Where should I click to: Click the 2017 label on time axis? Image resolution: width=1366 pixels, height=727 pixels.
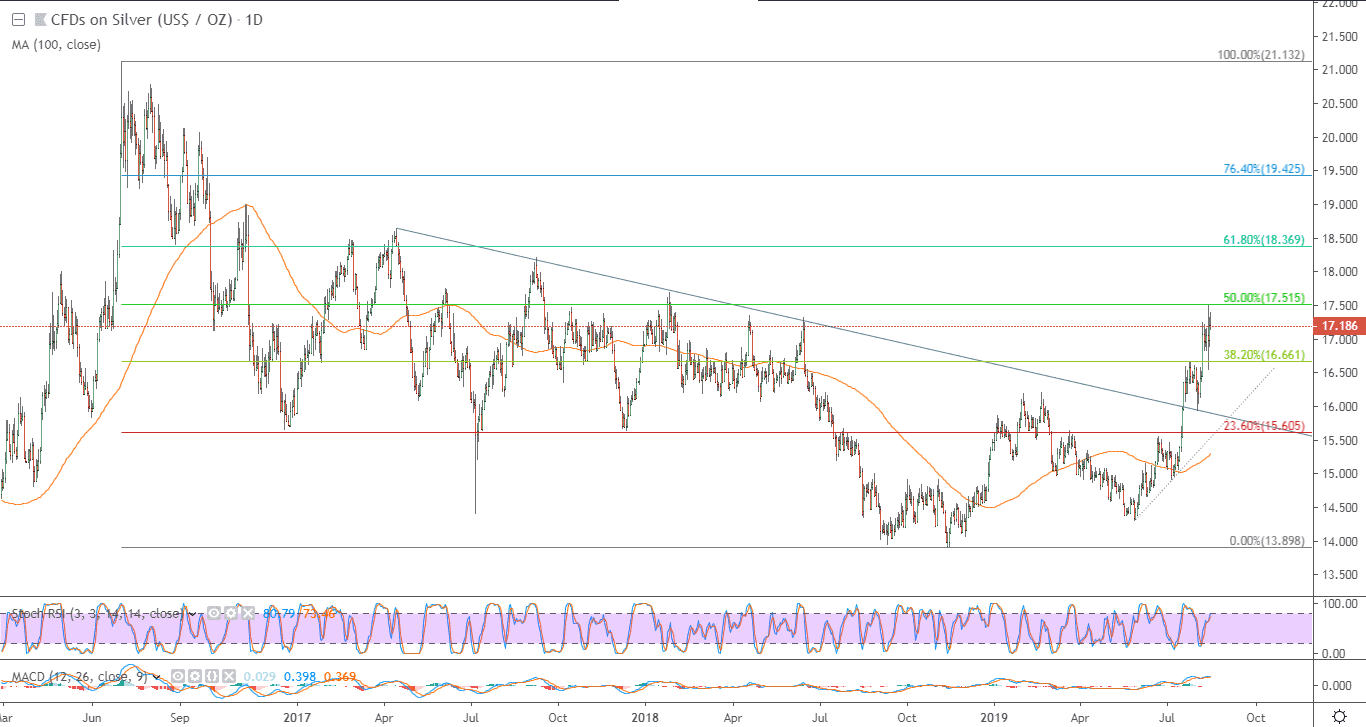tap(297, 718)
